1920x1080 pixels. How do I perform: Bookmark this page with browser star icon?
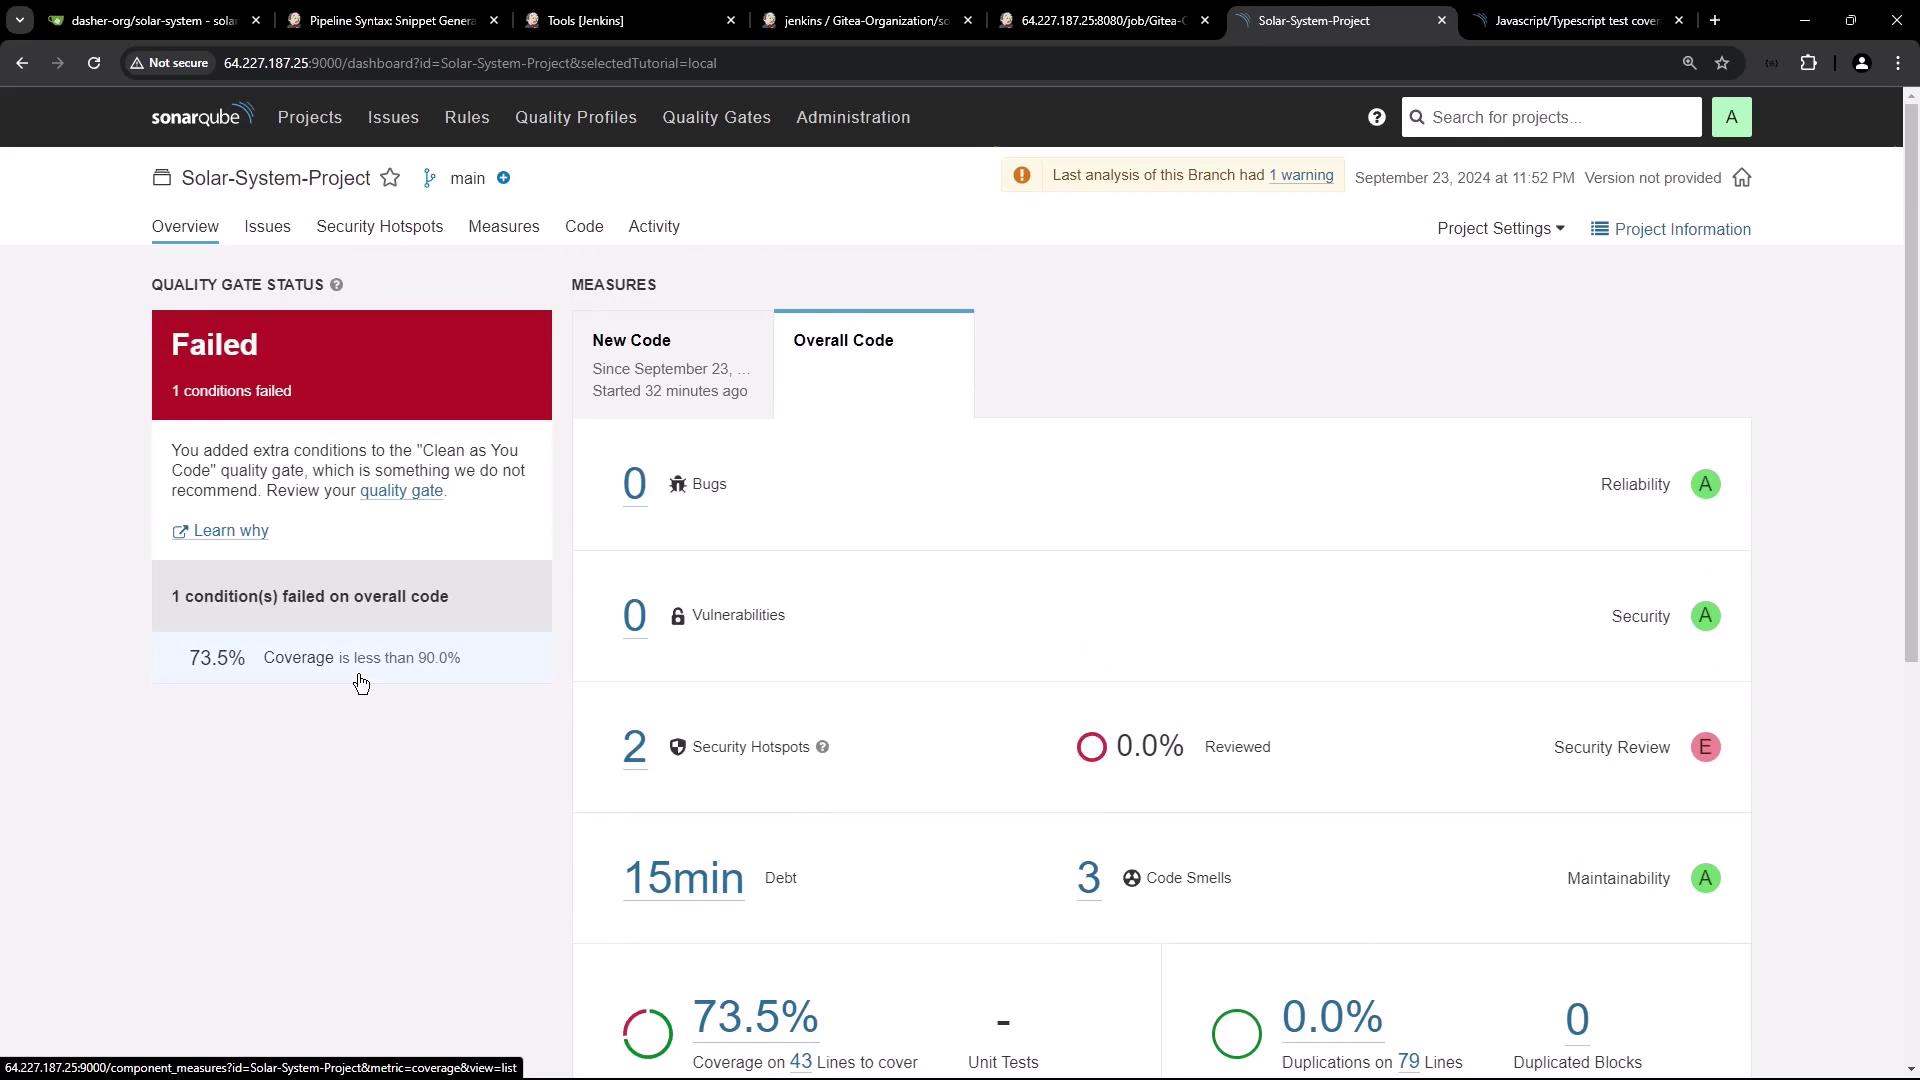(x=1722, y=63)
